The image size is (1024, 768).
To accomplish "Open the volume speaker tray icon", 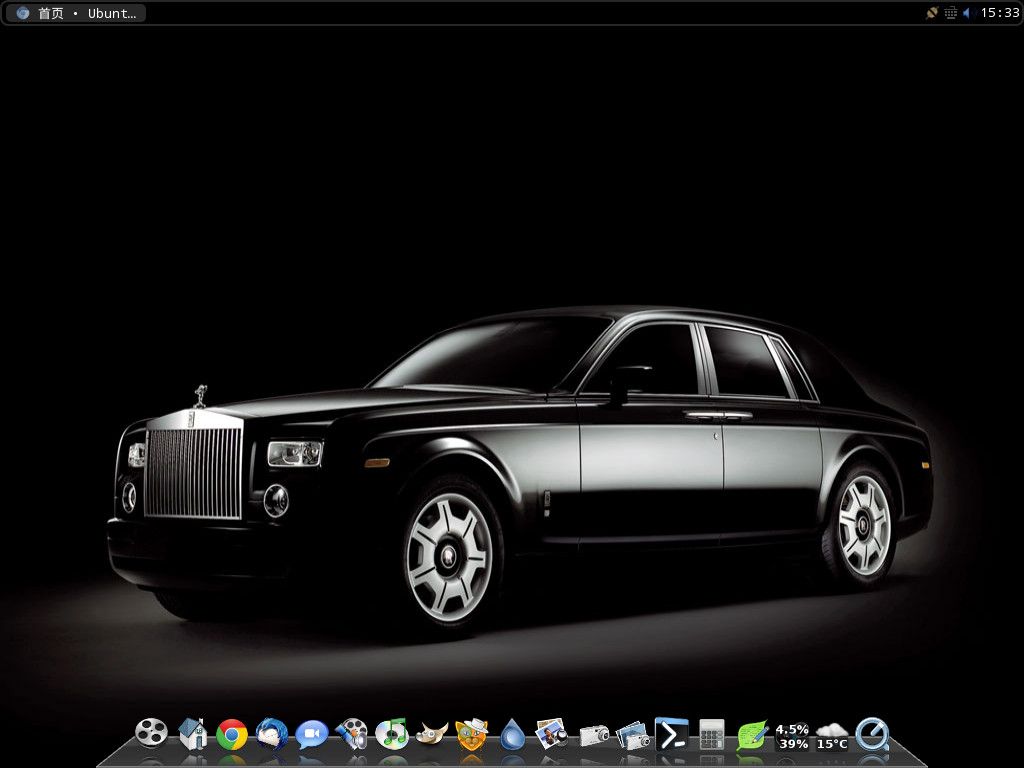I will coord(969,13).
